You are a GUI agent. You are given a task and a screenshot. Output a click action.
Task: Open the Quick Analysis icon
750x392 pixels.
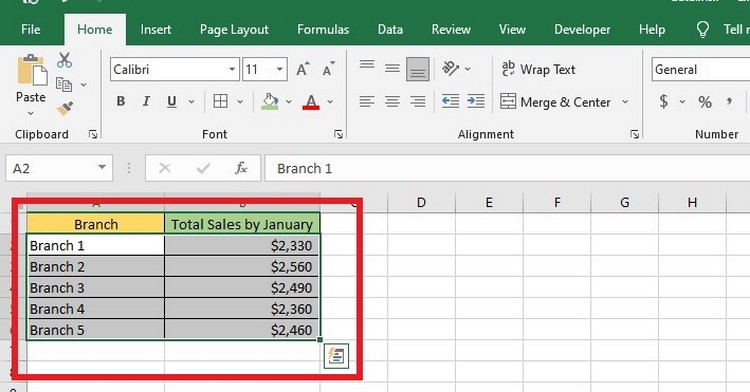(336, 356)
